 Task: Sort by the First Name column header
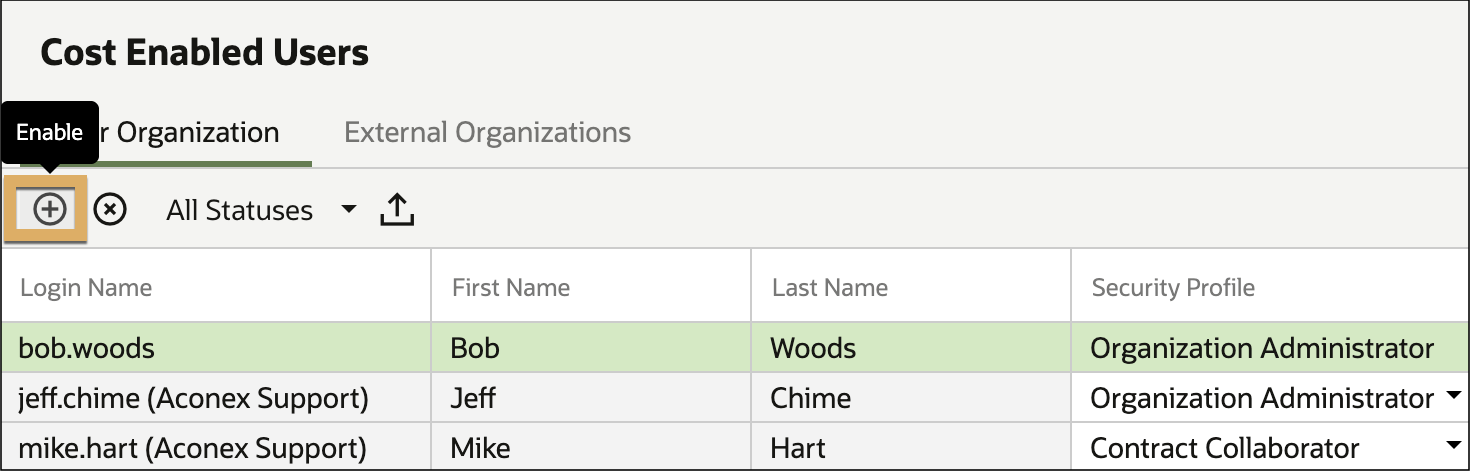510,288
